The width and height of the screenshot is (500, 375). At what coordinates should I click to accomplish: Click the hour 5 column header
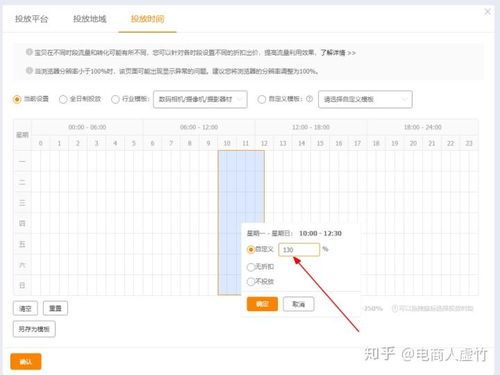point(134,143)
